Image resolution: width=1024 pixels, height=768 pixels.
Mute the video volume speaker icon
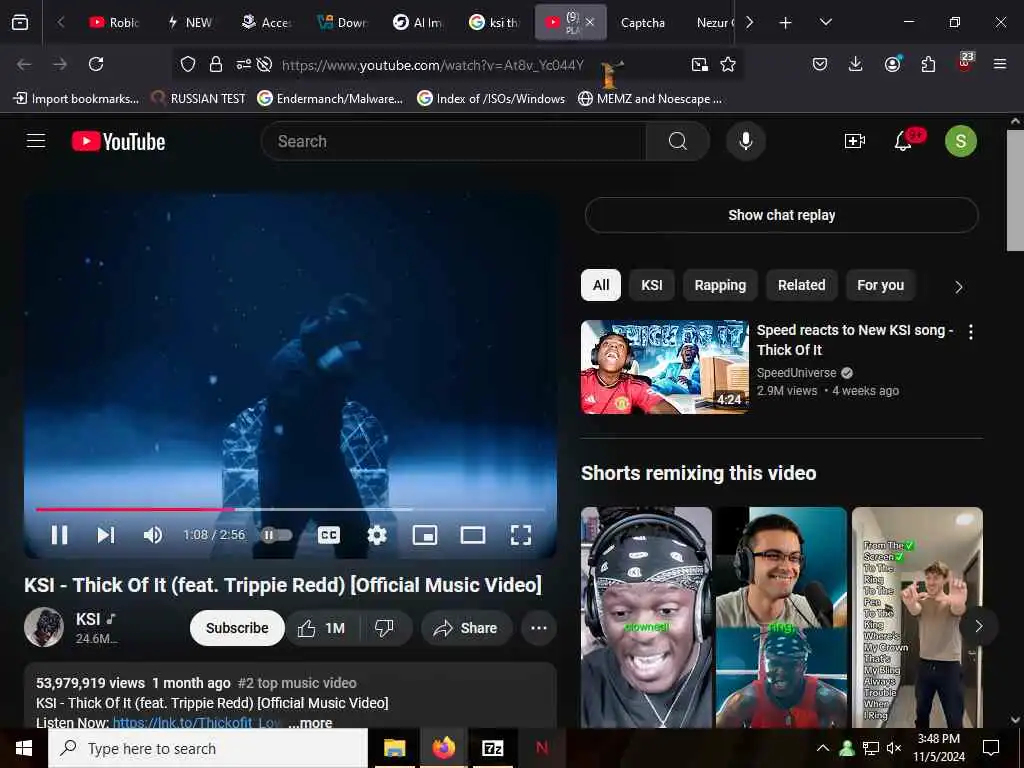[153, 535]
